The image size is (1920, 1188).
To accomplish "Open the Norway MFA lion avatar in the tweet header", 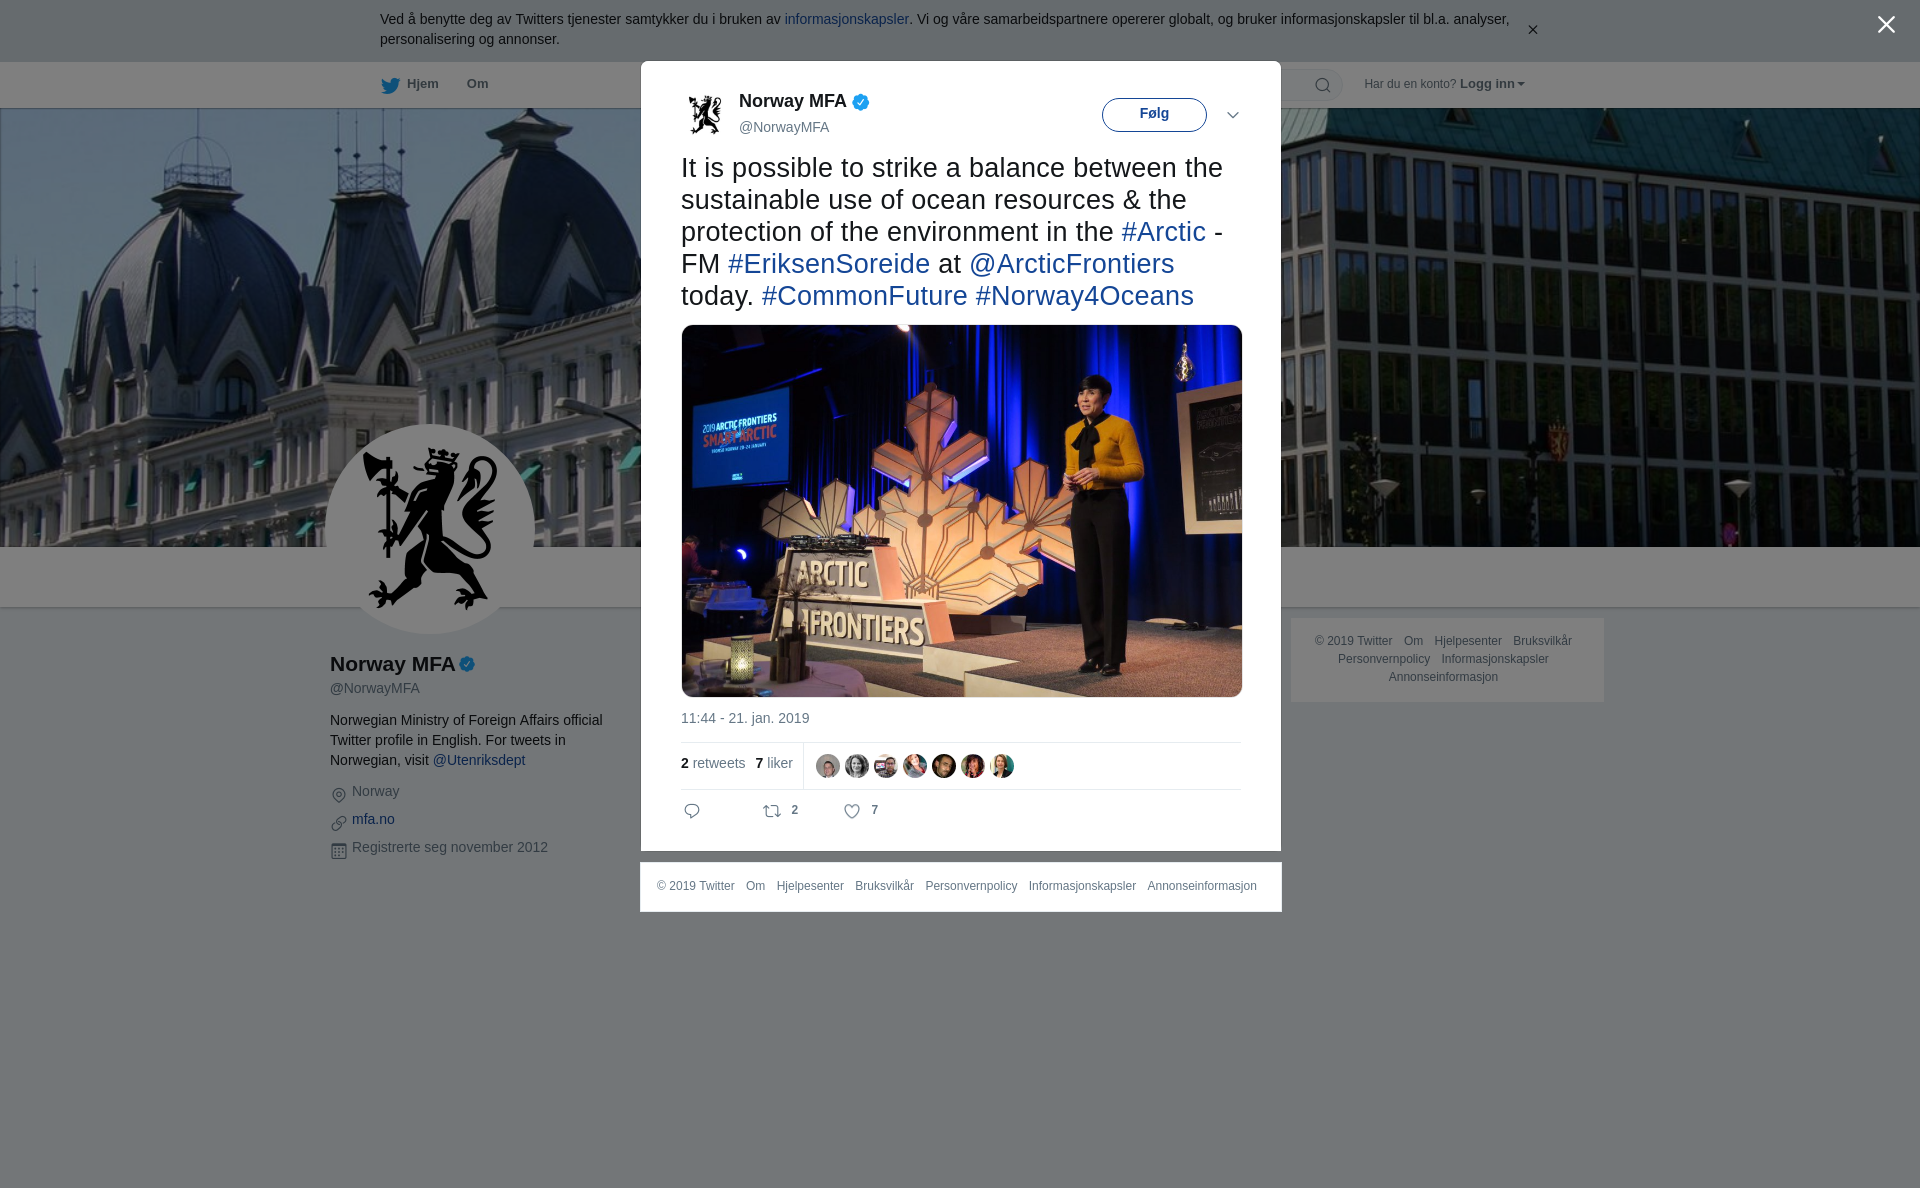I will click(705, 114).
